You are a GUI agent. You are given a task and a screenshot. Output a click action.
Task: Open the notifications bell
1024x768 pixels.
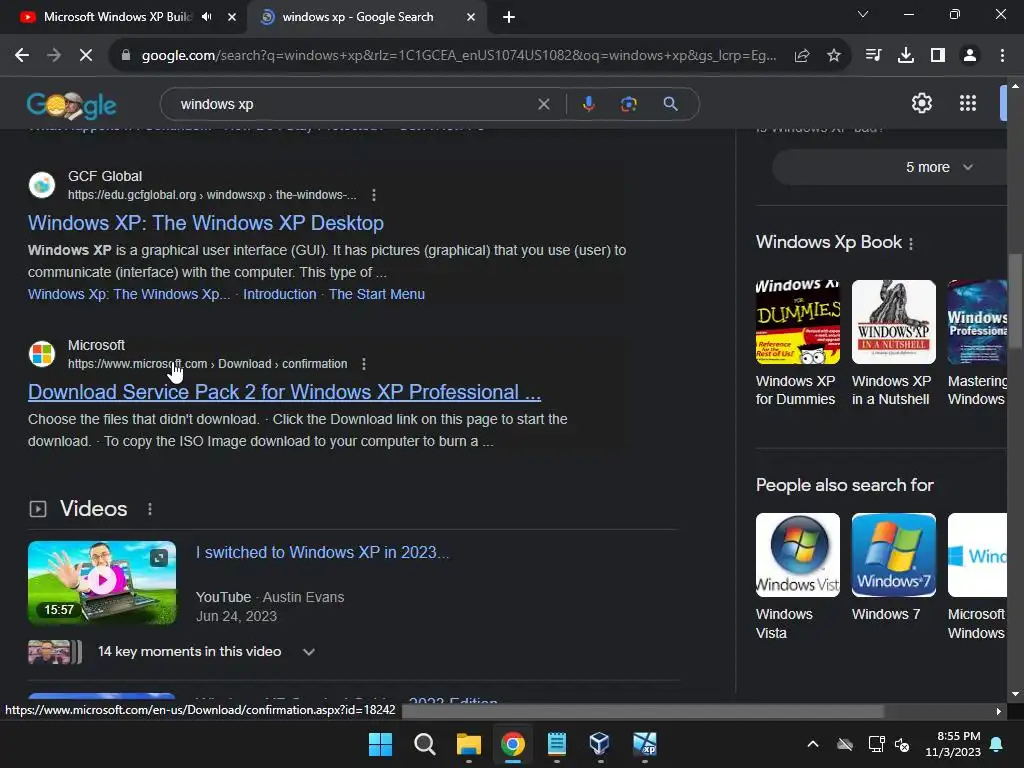(x=997, y=744)
